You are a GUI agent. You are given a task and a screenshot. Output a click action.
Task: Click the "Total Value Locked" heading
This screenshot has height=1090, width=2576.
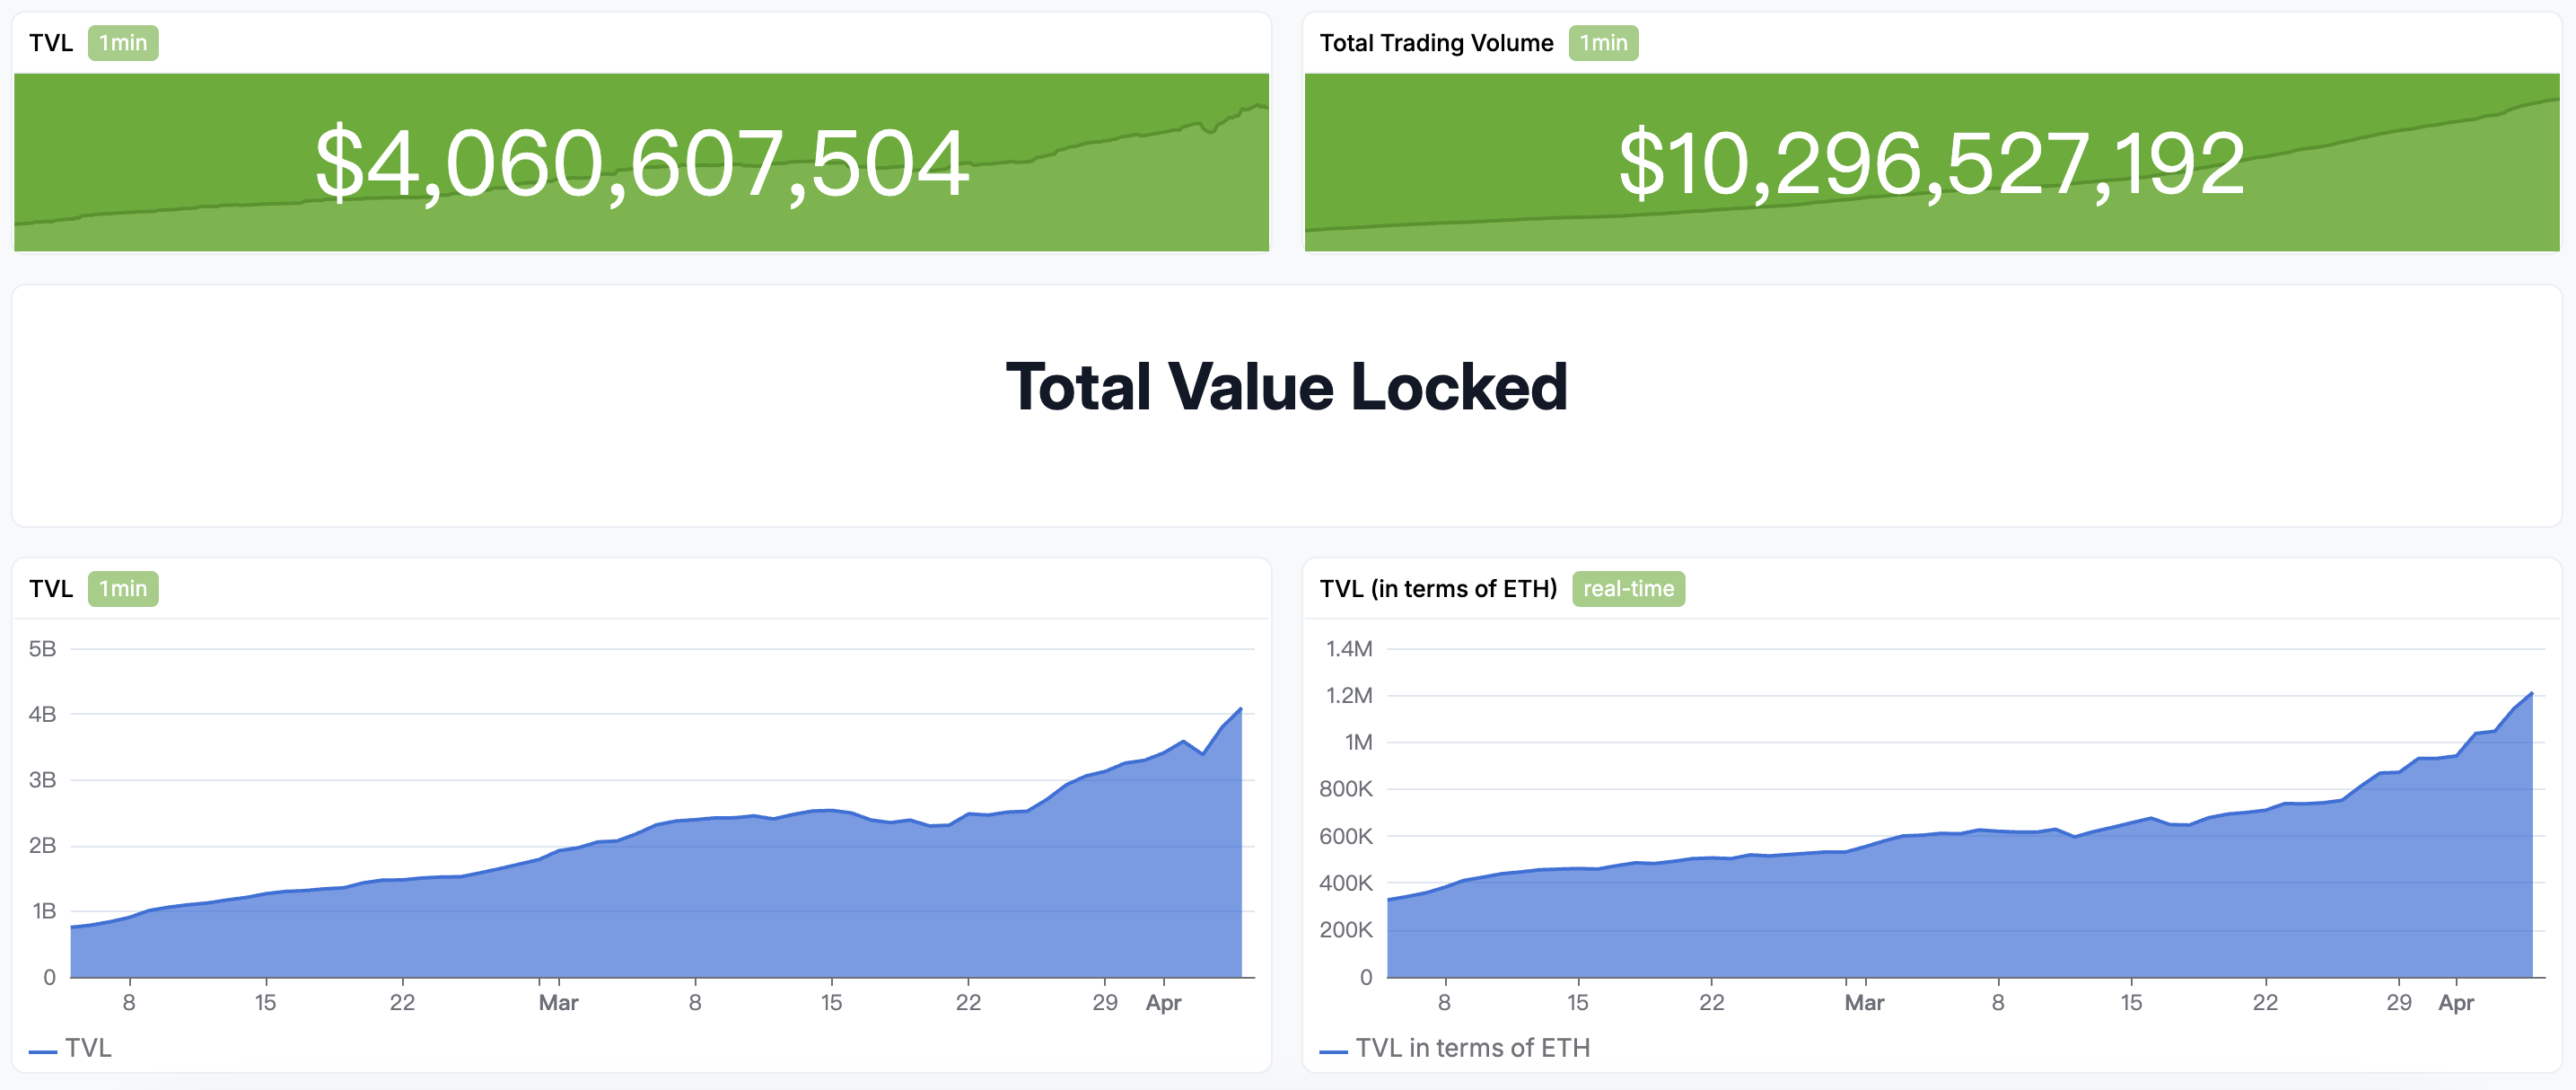(x=1286, y=387)
